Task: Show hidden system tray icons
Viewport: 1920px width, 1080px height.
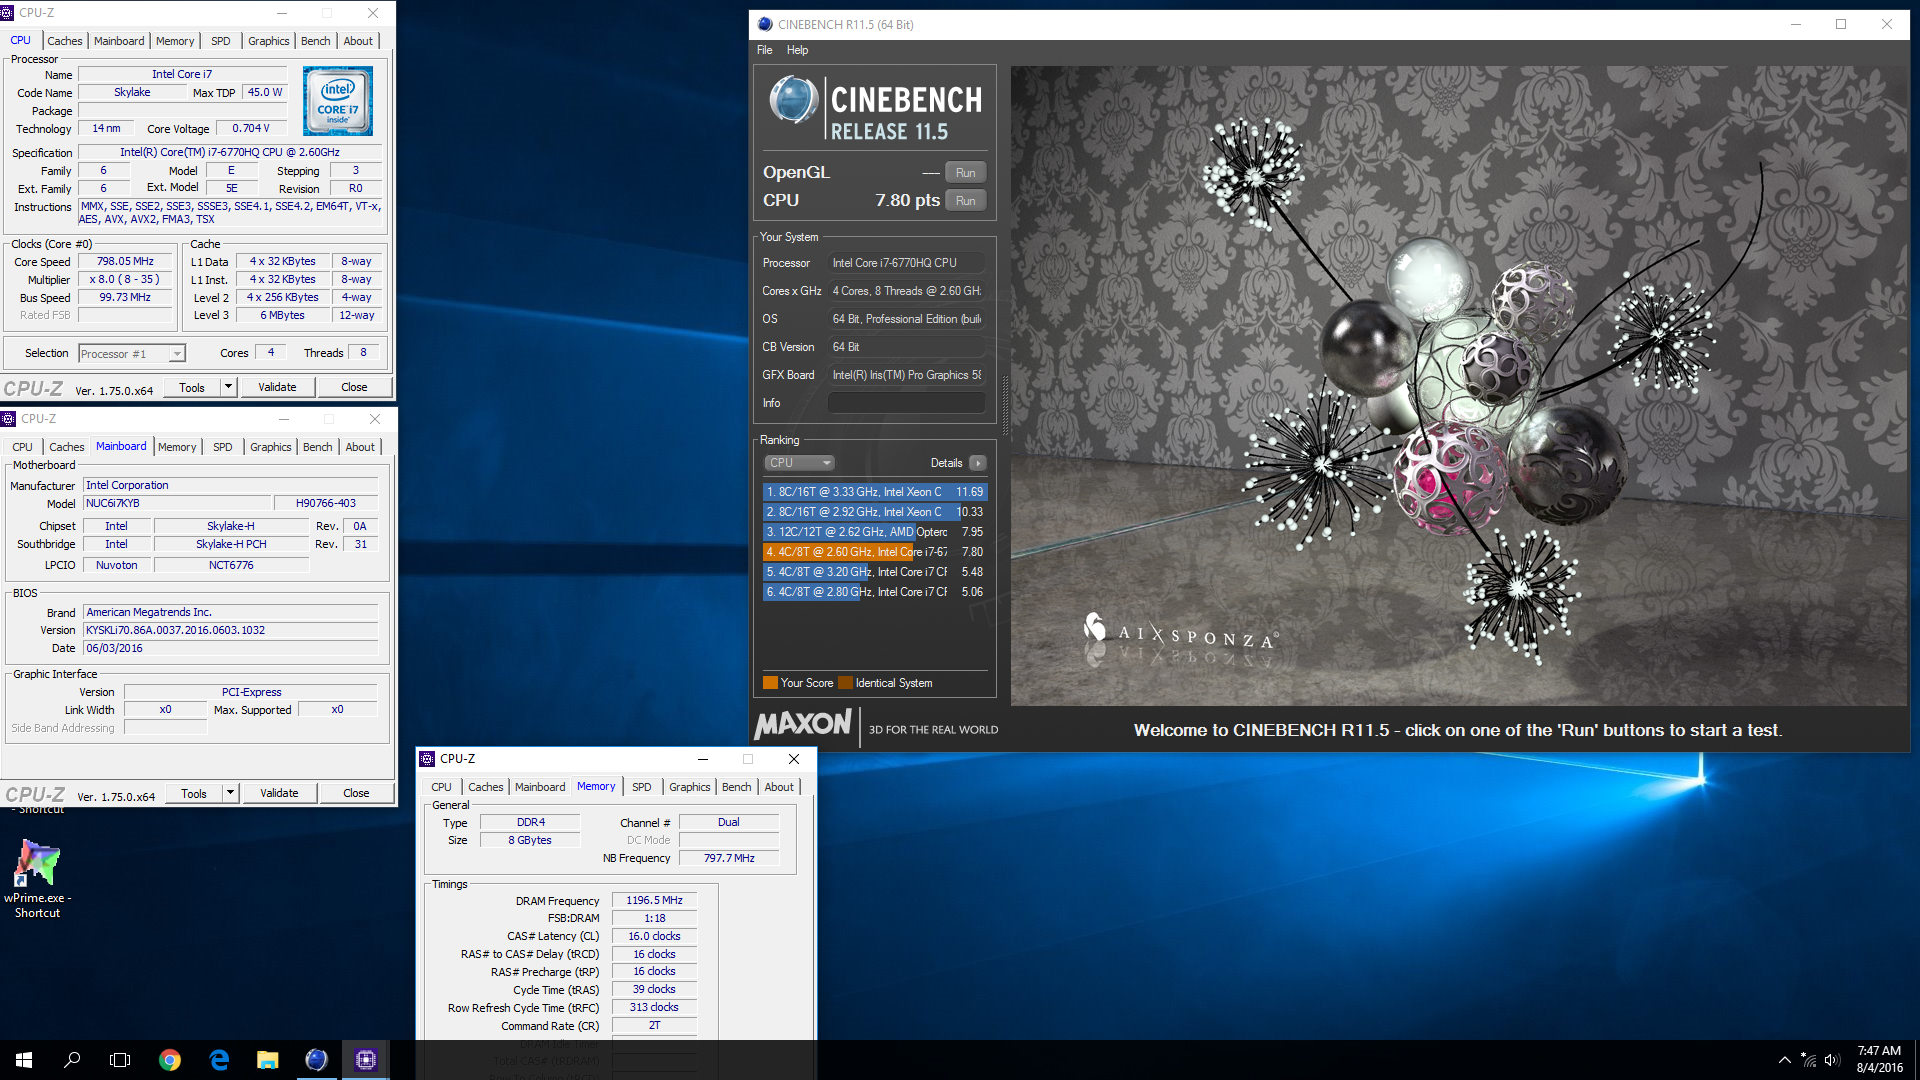Action: (1785, 1060)
